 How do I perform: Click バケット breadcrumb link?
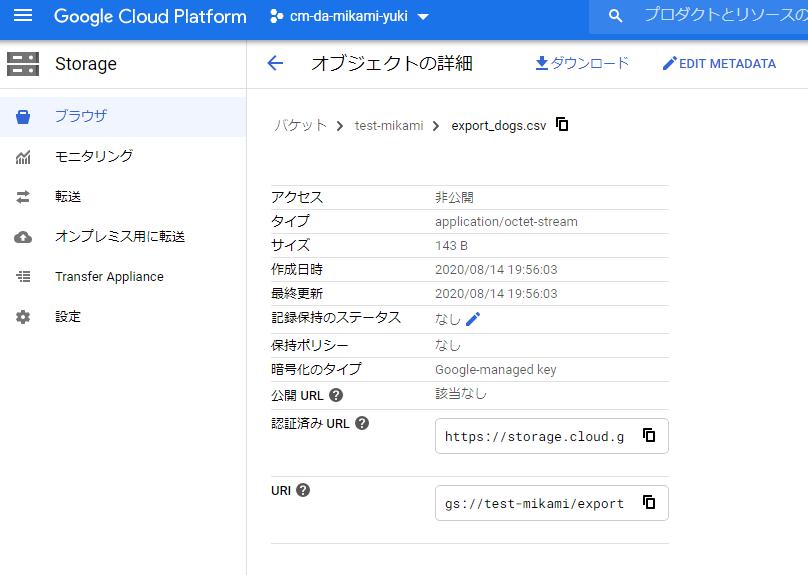[x=300, y=125]
